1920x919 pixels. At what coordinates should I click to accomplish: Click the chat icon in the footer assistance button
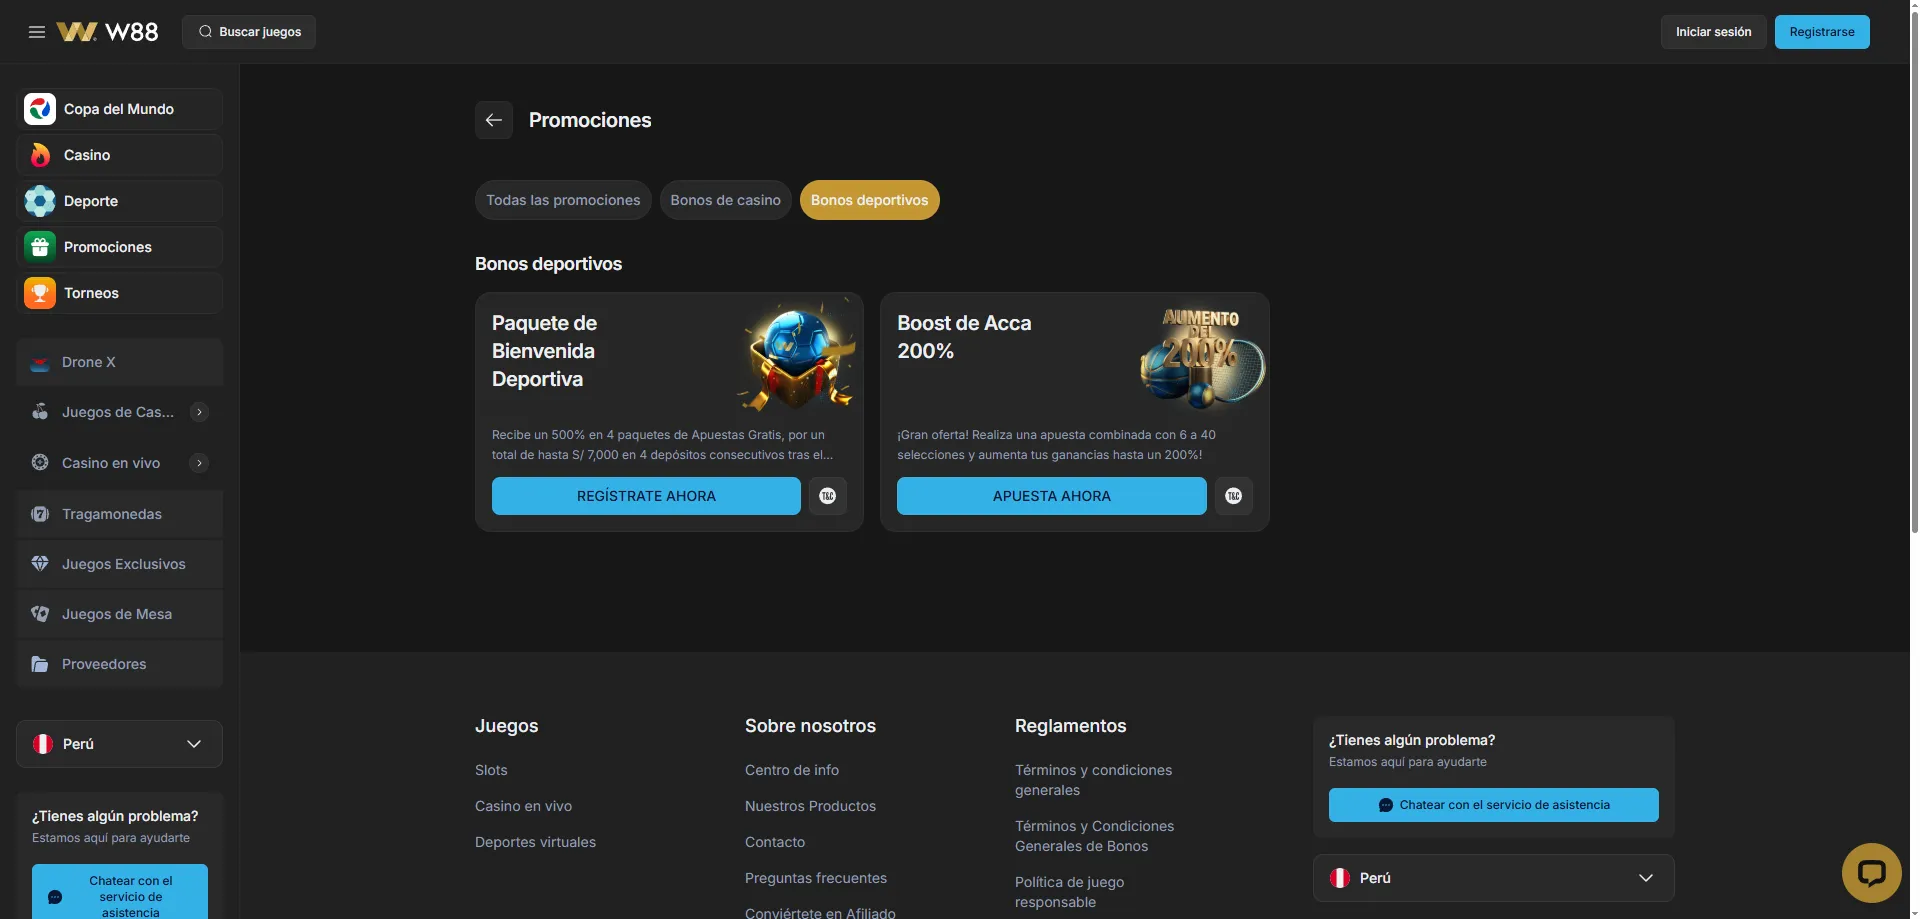tap(1385, 805)
